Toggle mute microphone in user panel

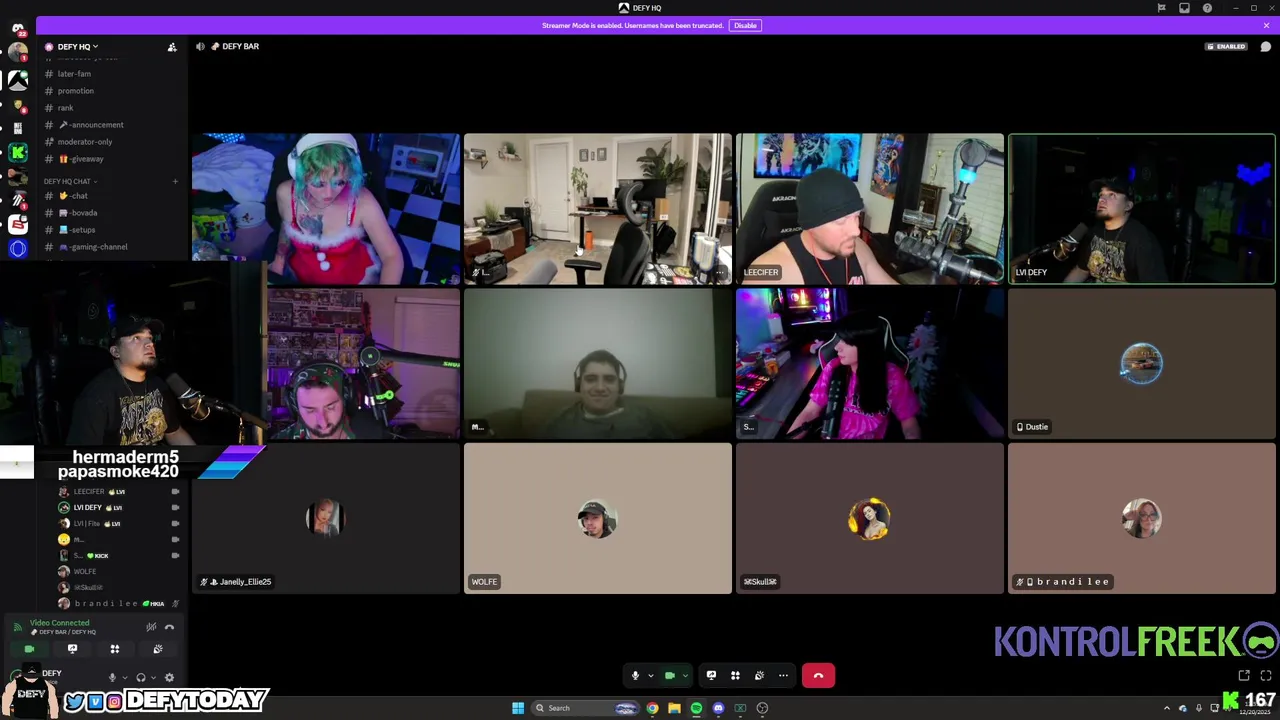pyautogui.click(x=112, y=677)
